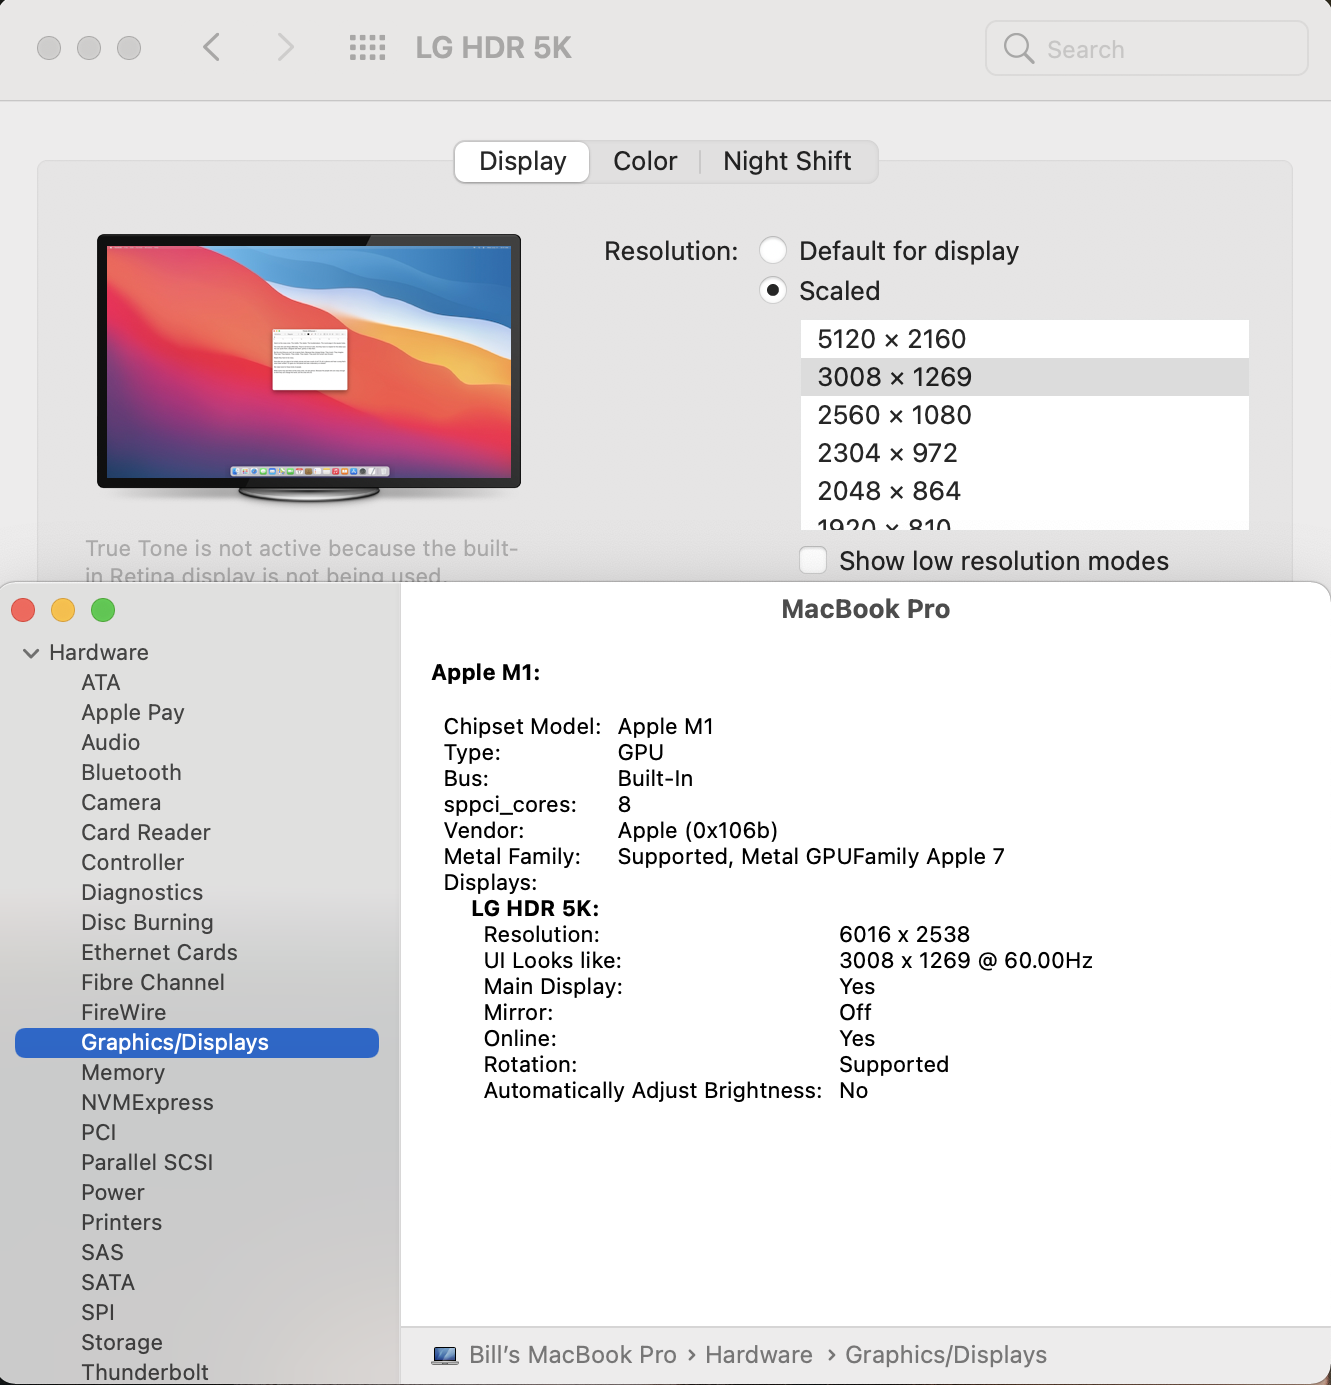Select Bluetooth in the sidebar
Image resolution: width=1331 pixels, height=1385 pixels.
click(132, 772)
